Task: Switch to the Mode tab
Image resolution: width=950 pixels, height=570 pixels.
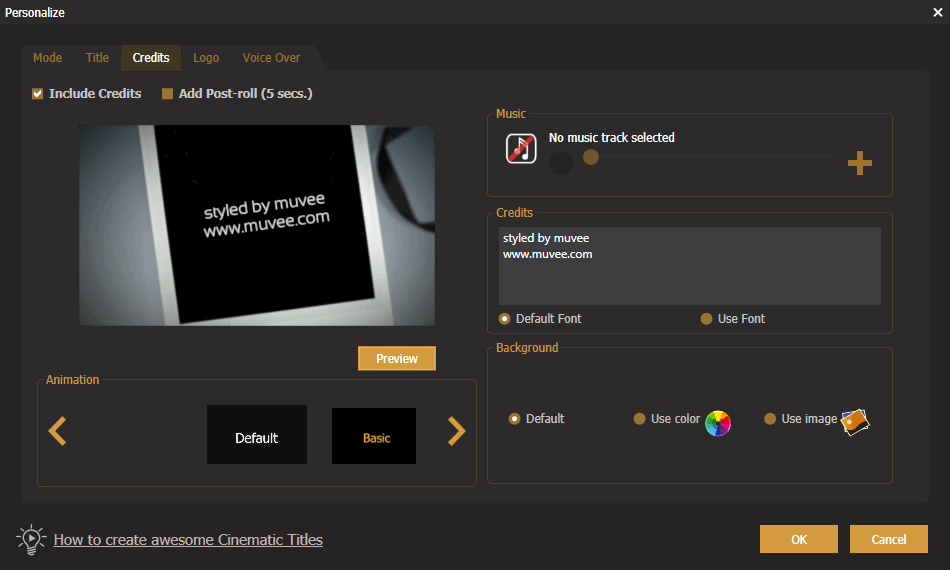Action: point(47,58)
